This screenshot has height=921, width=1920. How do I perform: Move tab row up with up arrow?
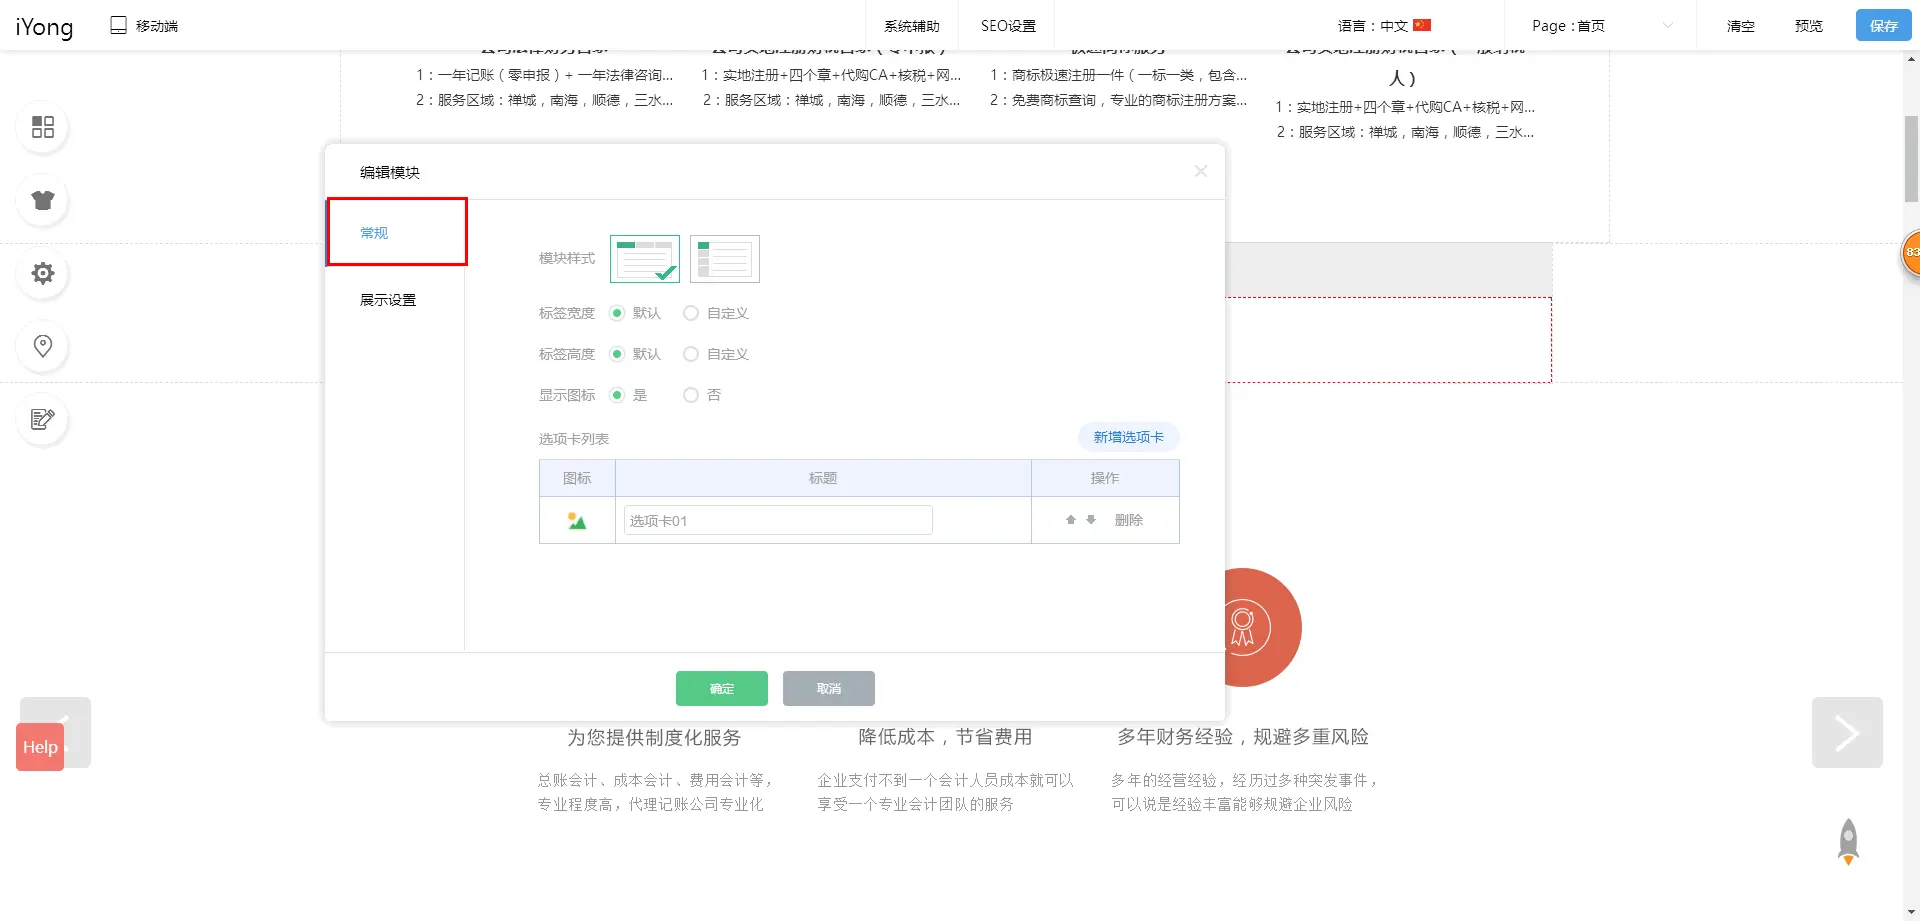coord(1071,520)
